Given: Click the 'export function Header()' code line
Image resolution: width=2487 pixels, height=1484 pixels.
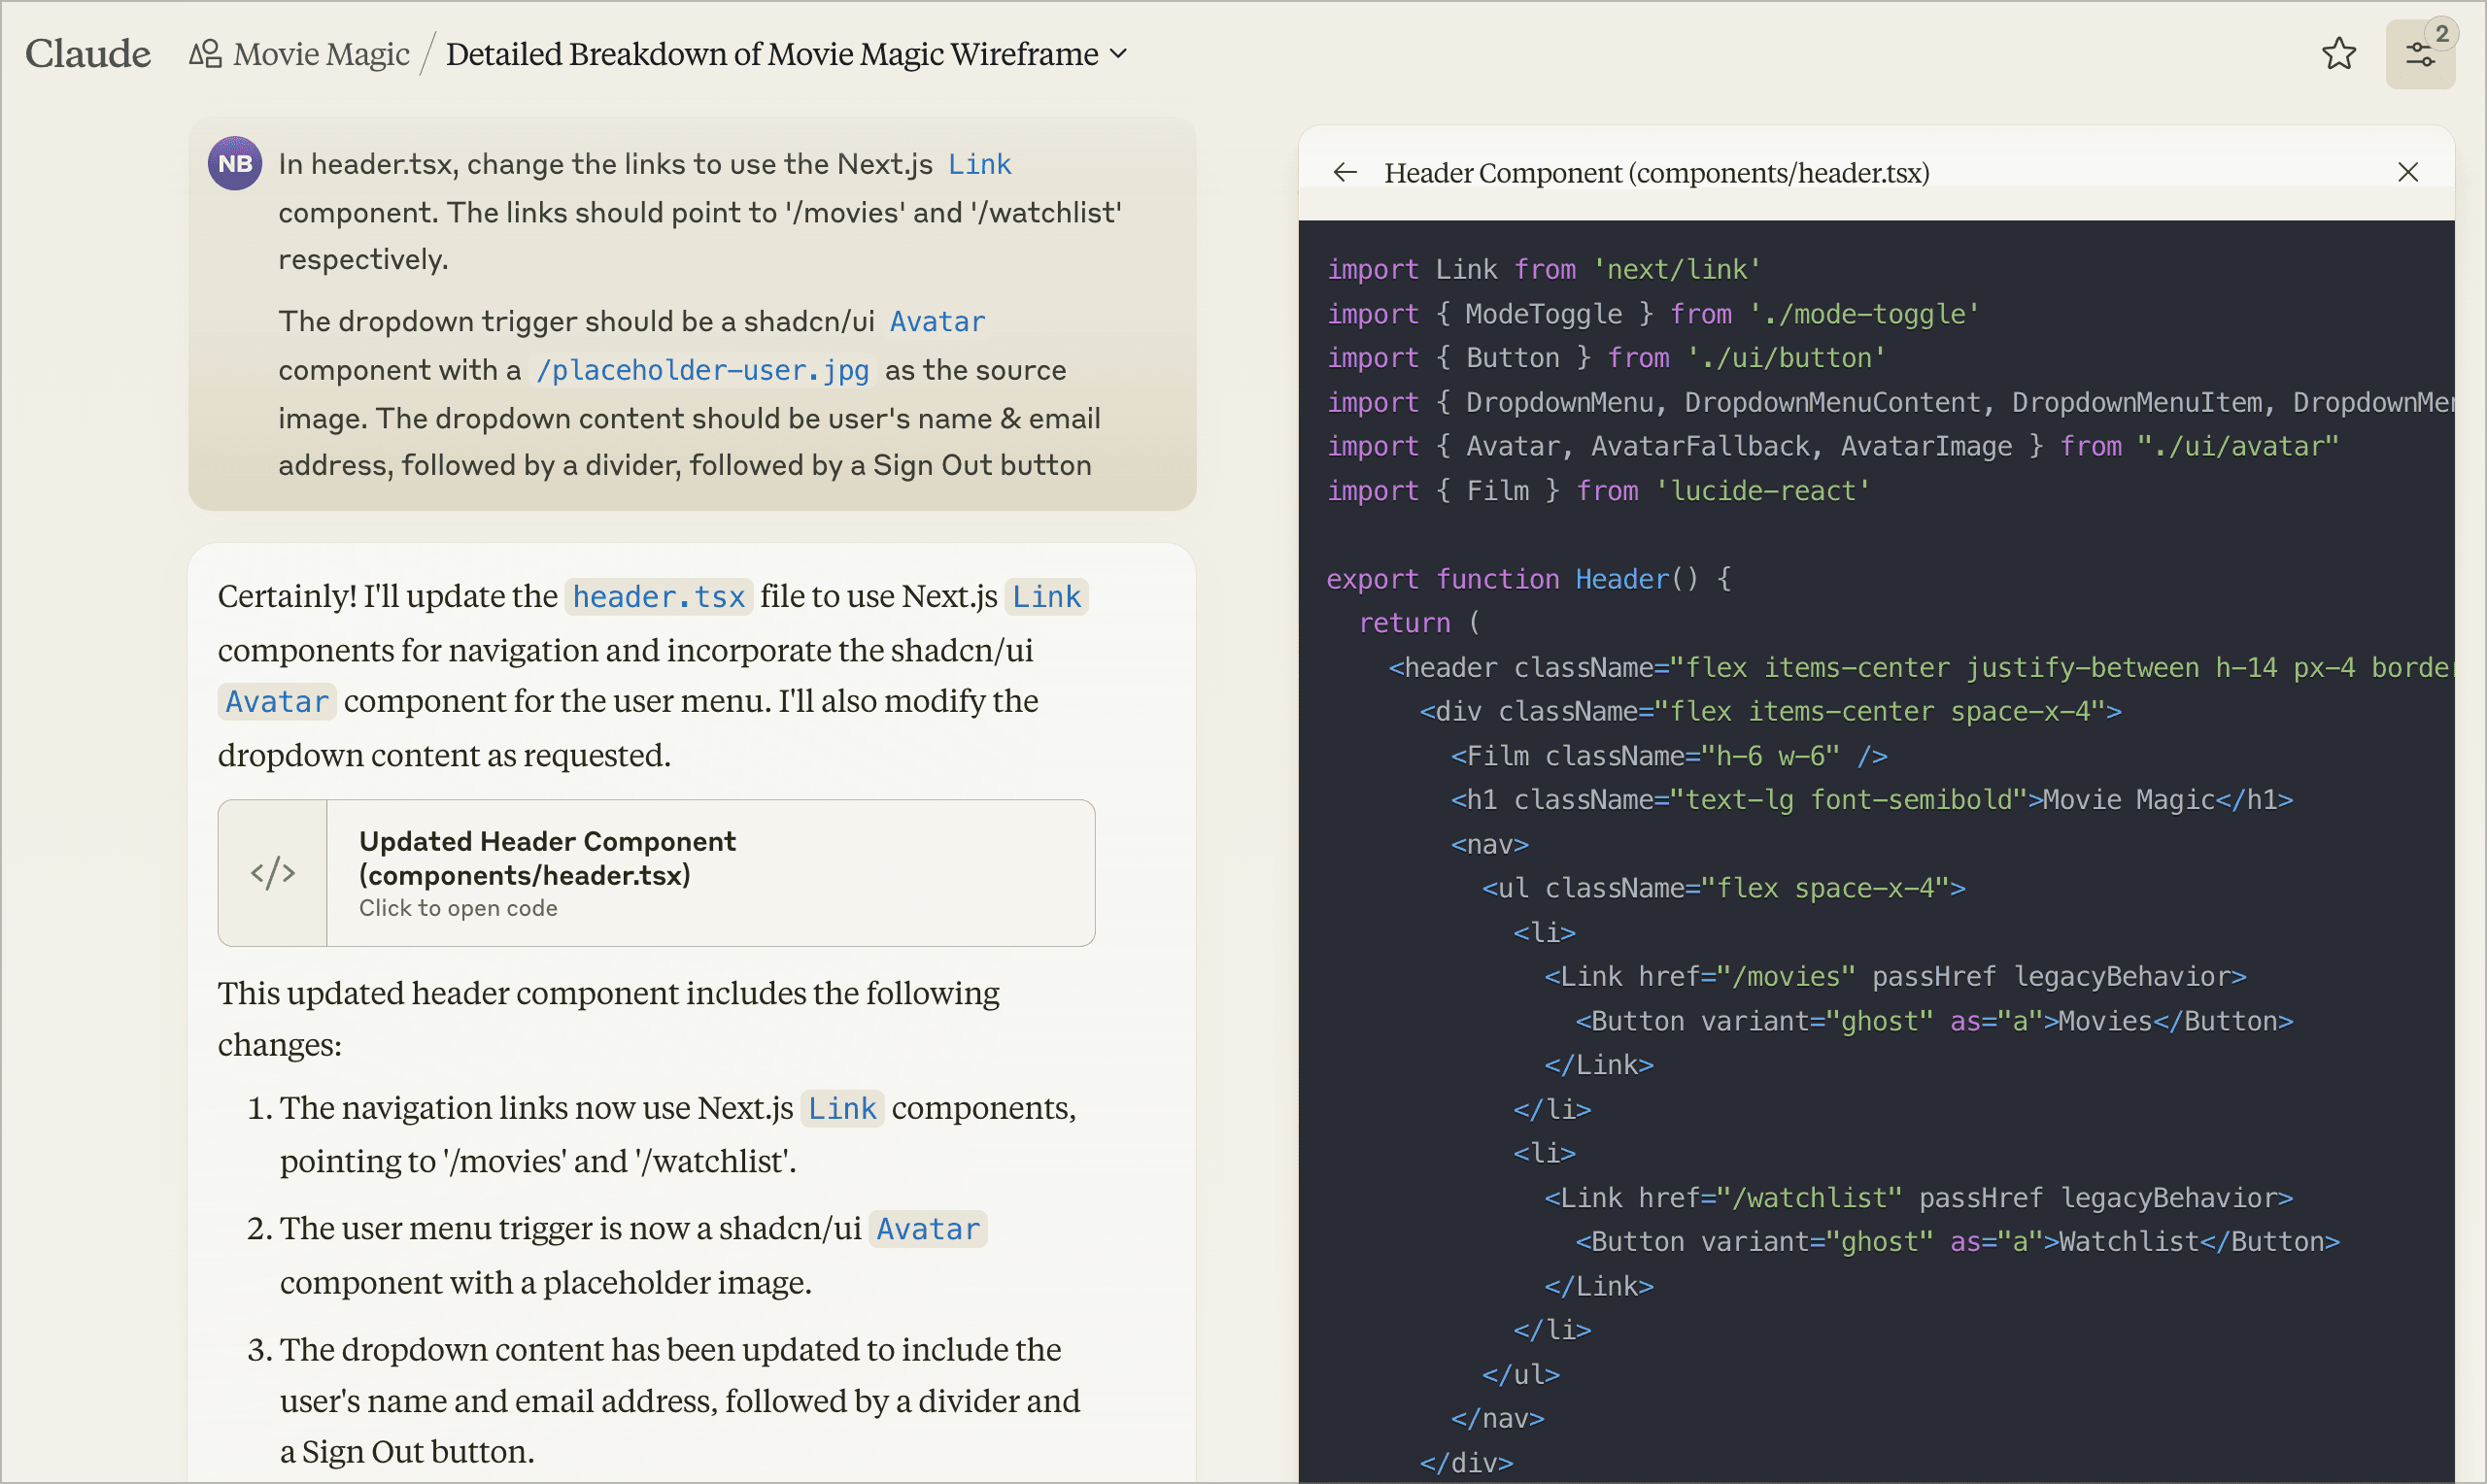Looking at the screenshot, I should tap(1529, 579).
